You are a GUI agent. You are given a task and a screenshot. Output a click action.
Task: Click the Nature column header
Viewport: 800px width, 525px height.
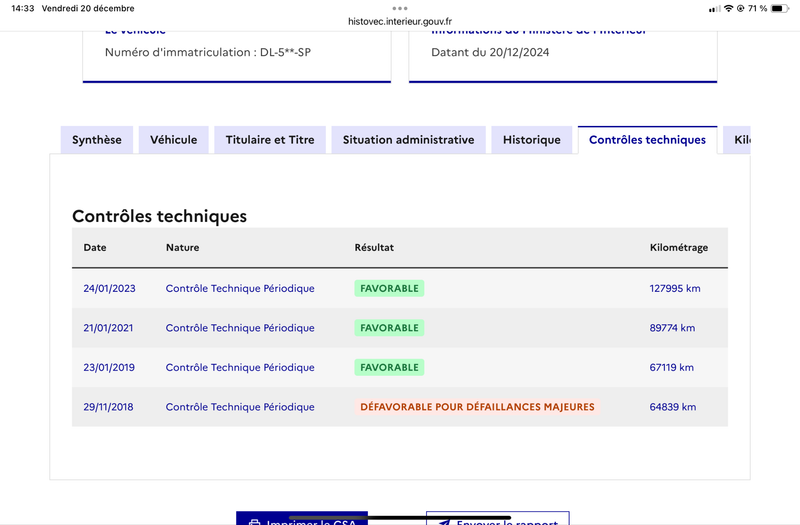183,247
